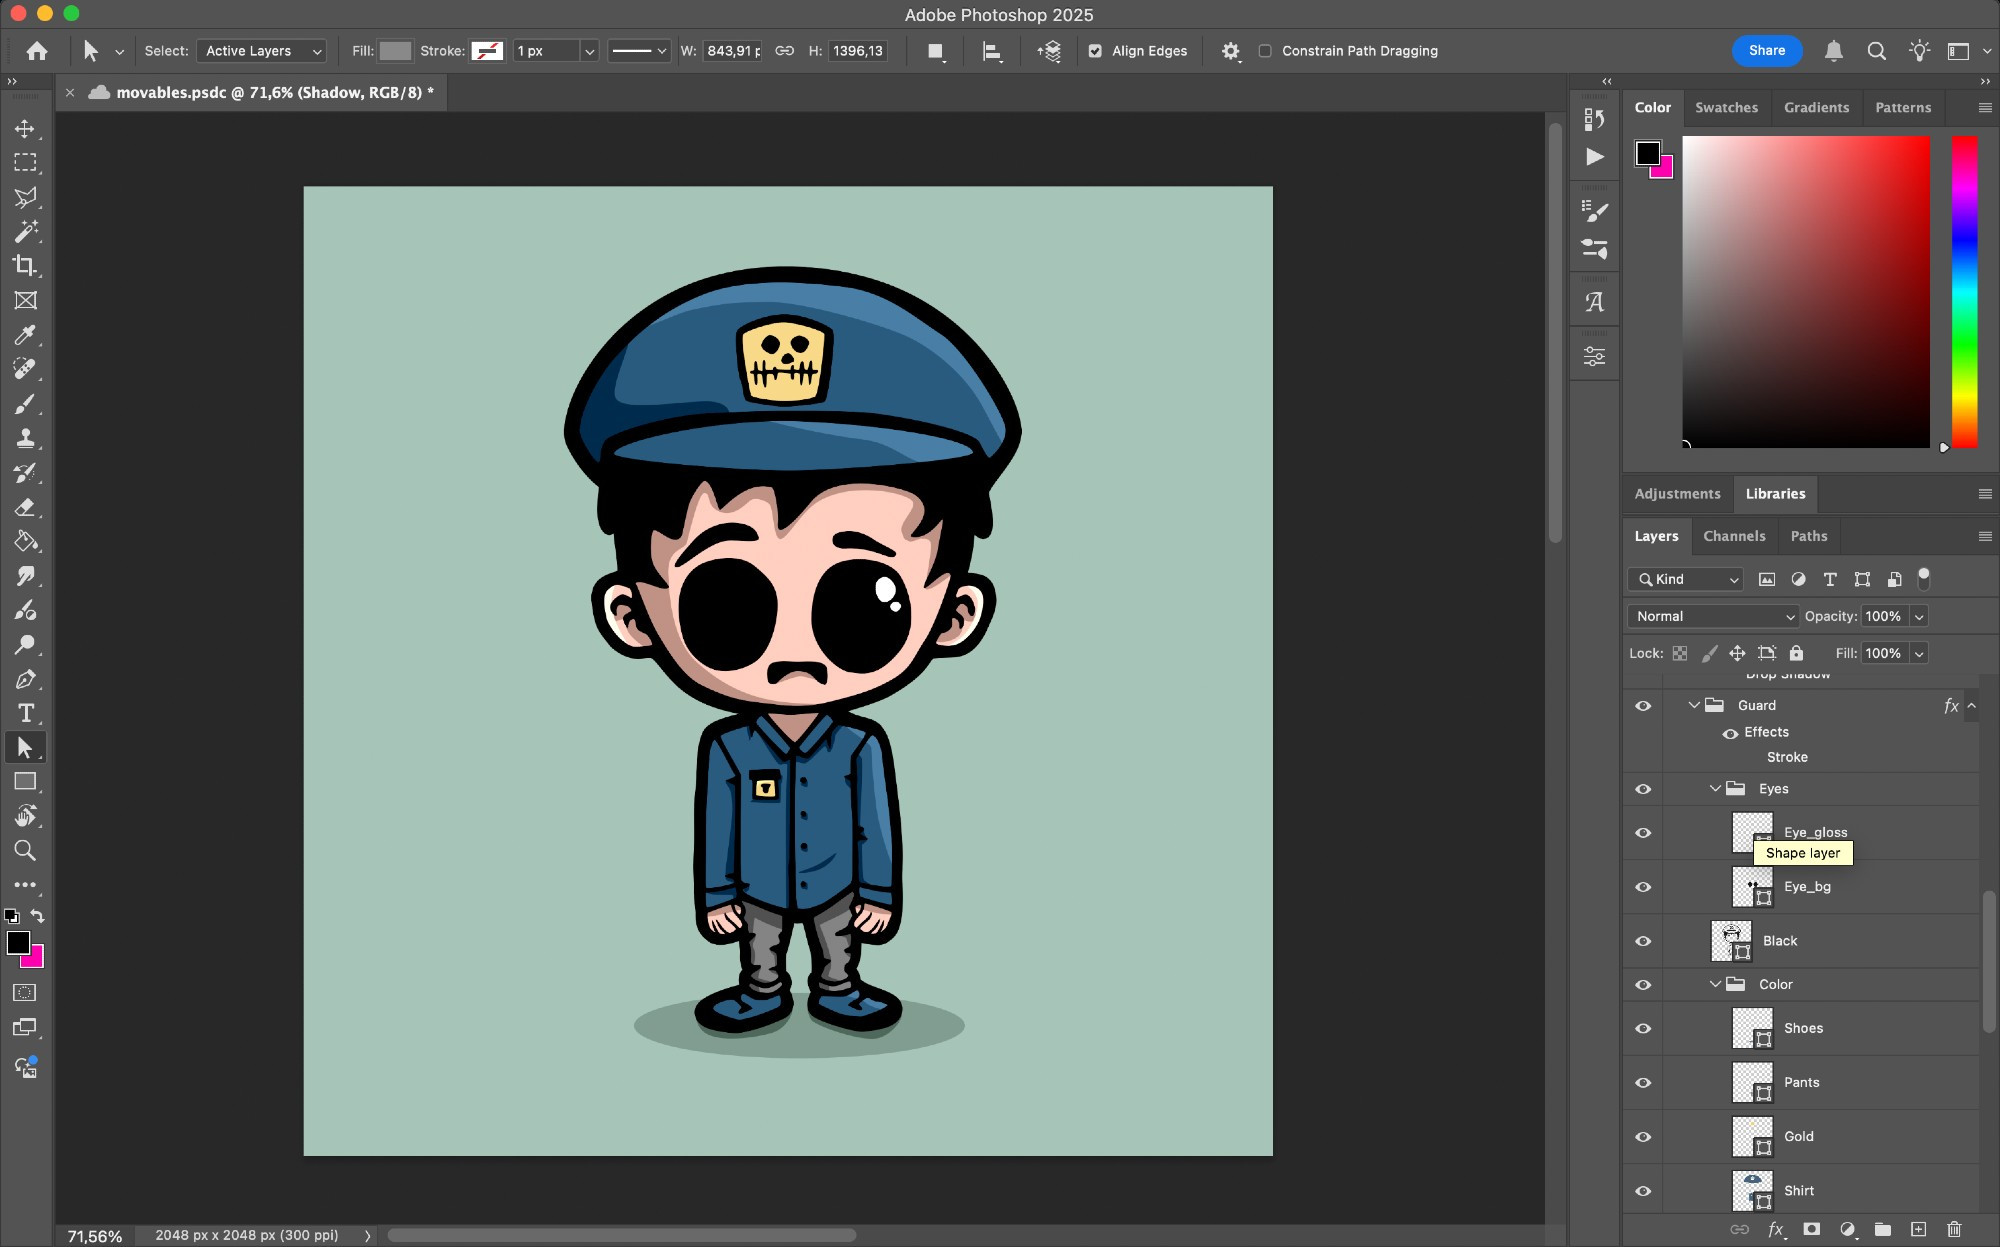Open path arrangement options

1049,51
